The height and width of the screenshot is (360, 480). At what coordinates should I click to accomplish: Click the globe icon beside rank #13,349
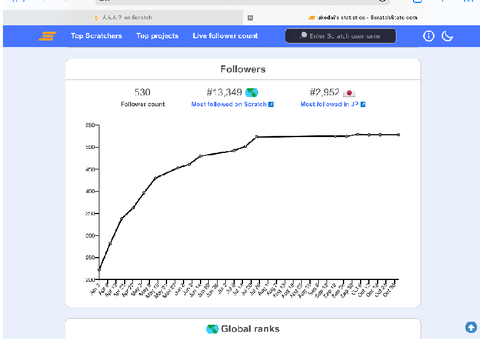coord(252,92)
